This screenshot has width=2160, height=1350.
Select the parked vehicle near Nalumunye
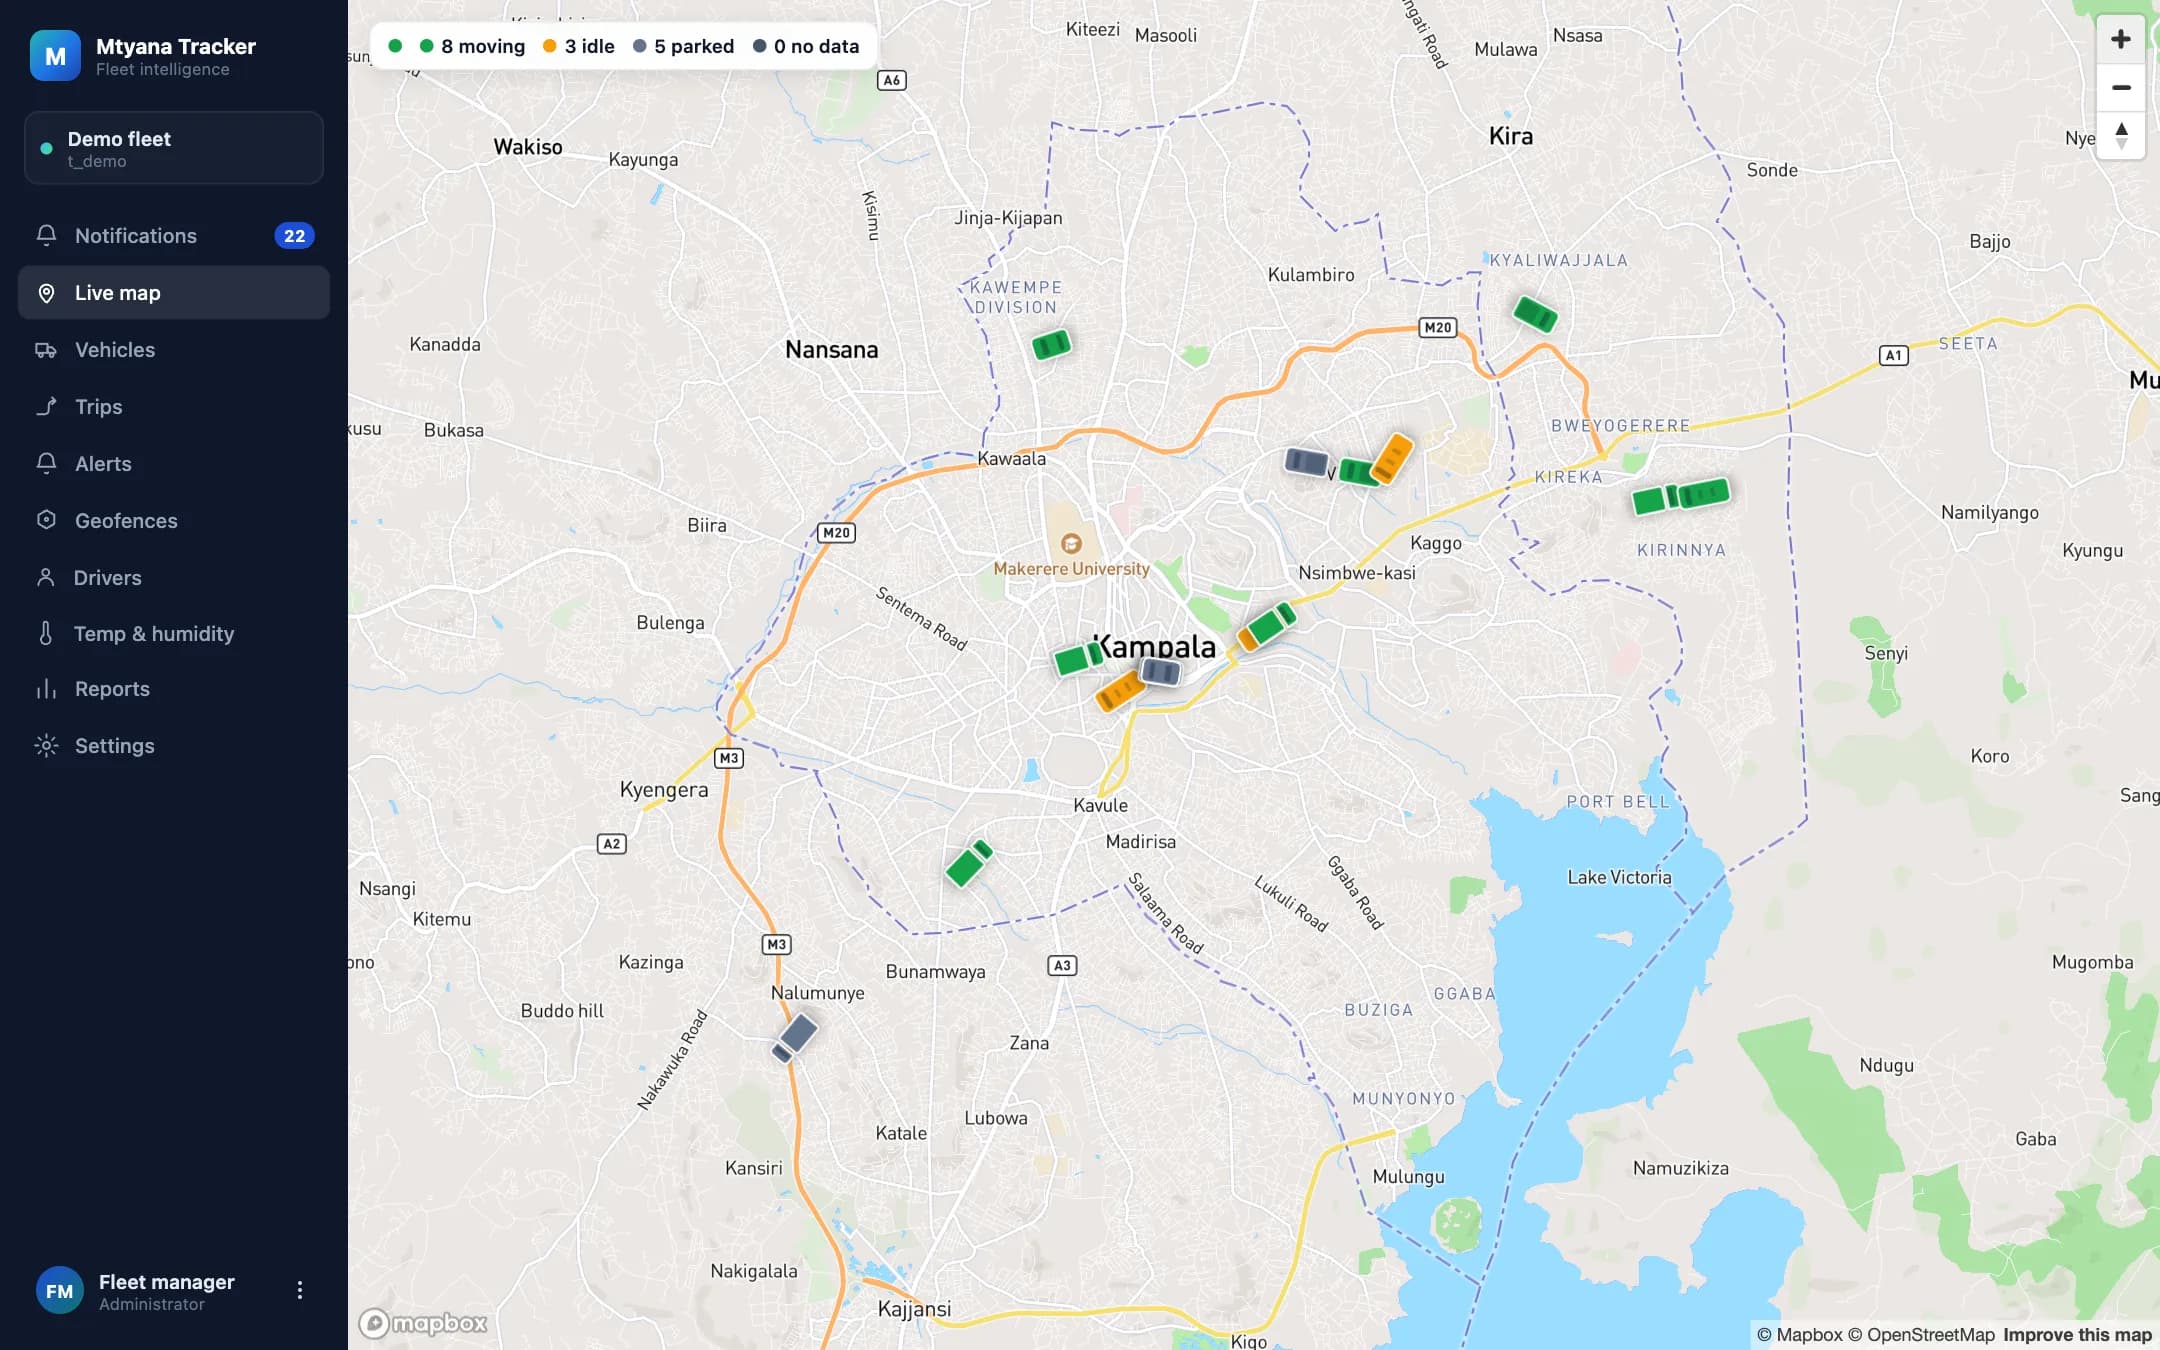[x=795, y=1037]
